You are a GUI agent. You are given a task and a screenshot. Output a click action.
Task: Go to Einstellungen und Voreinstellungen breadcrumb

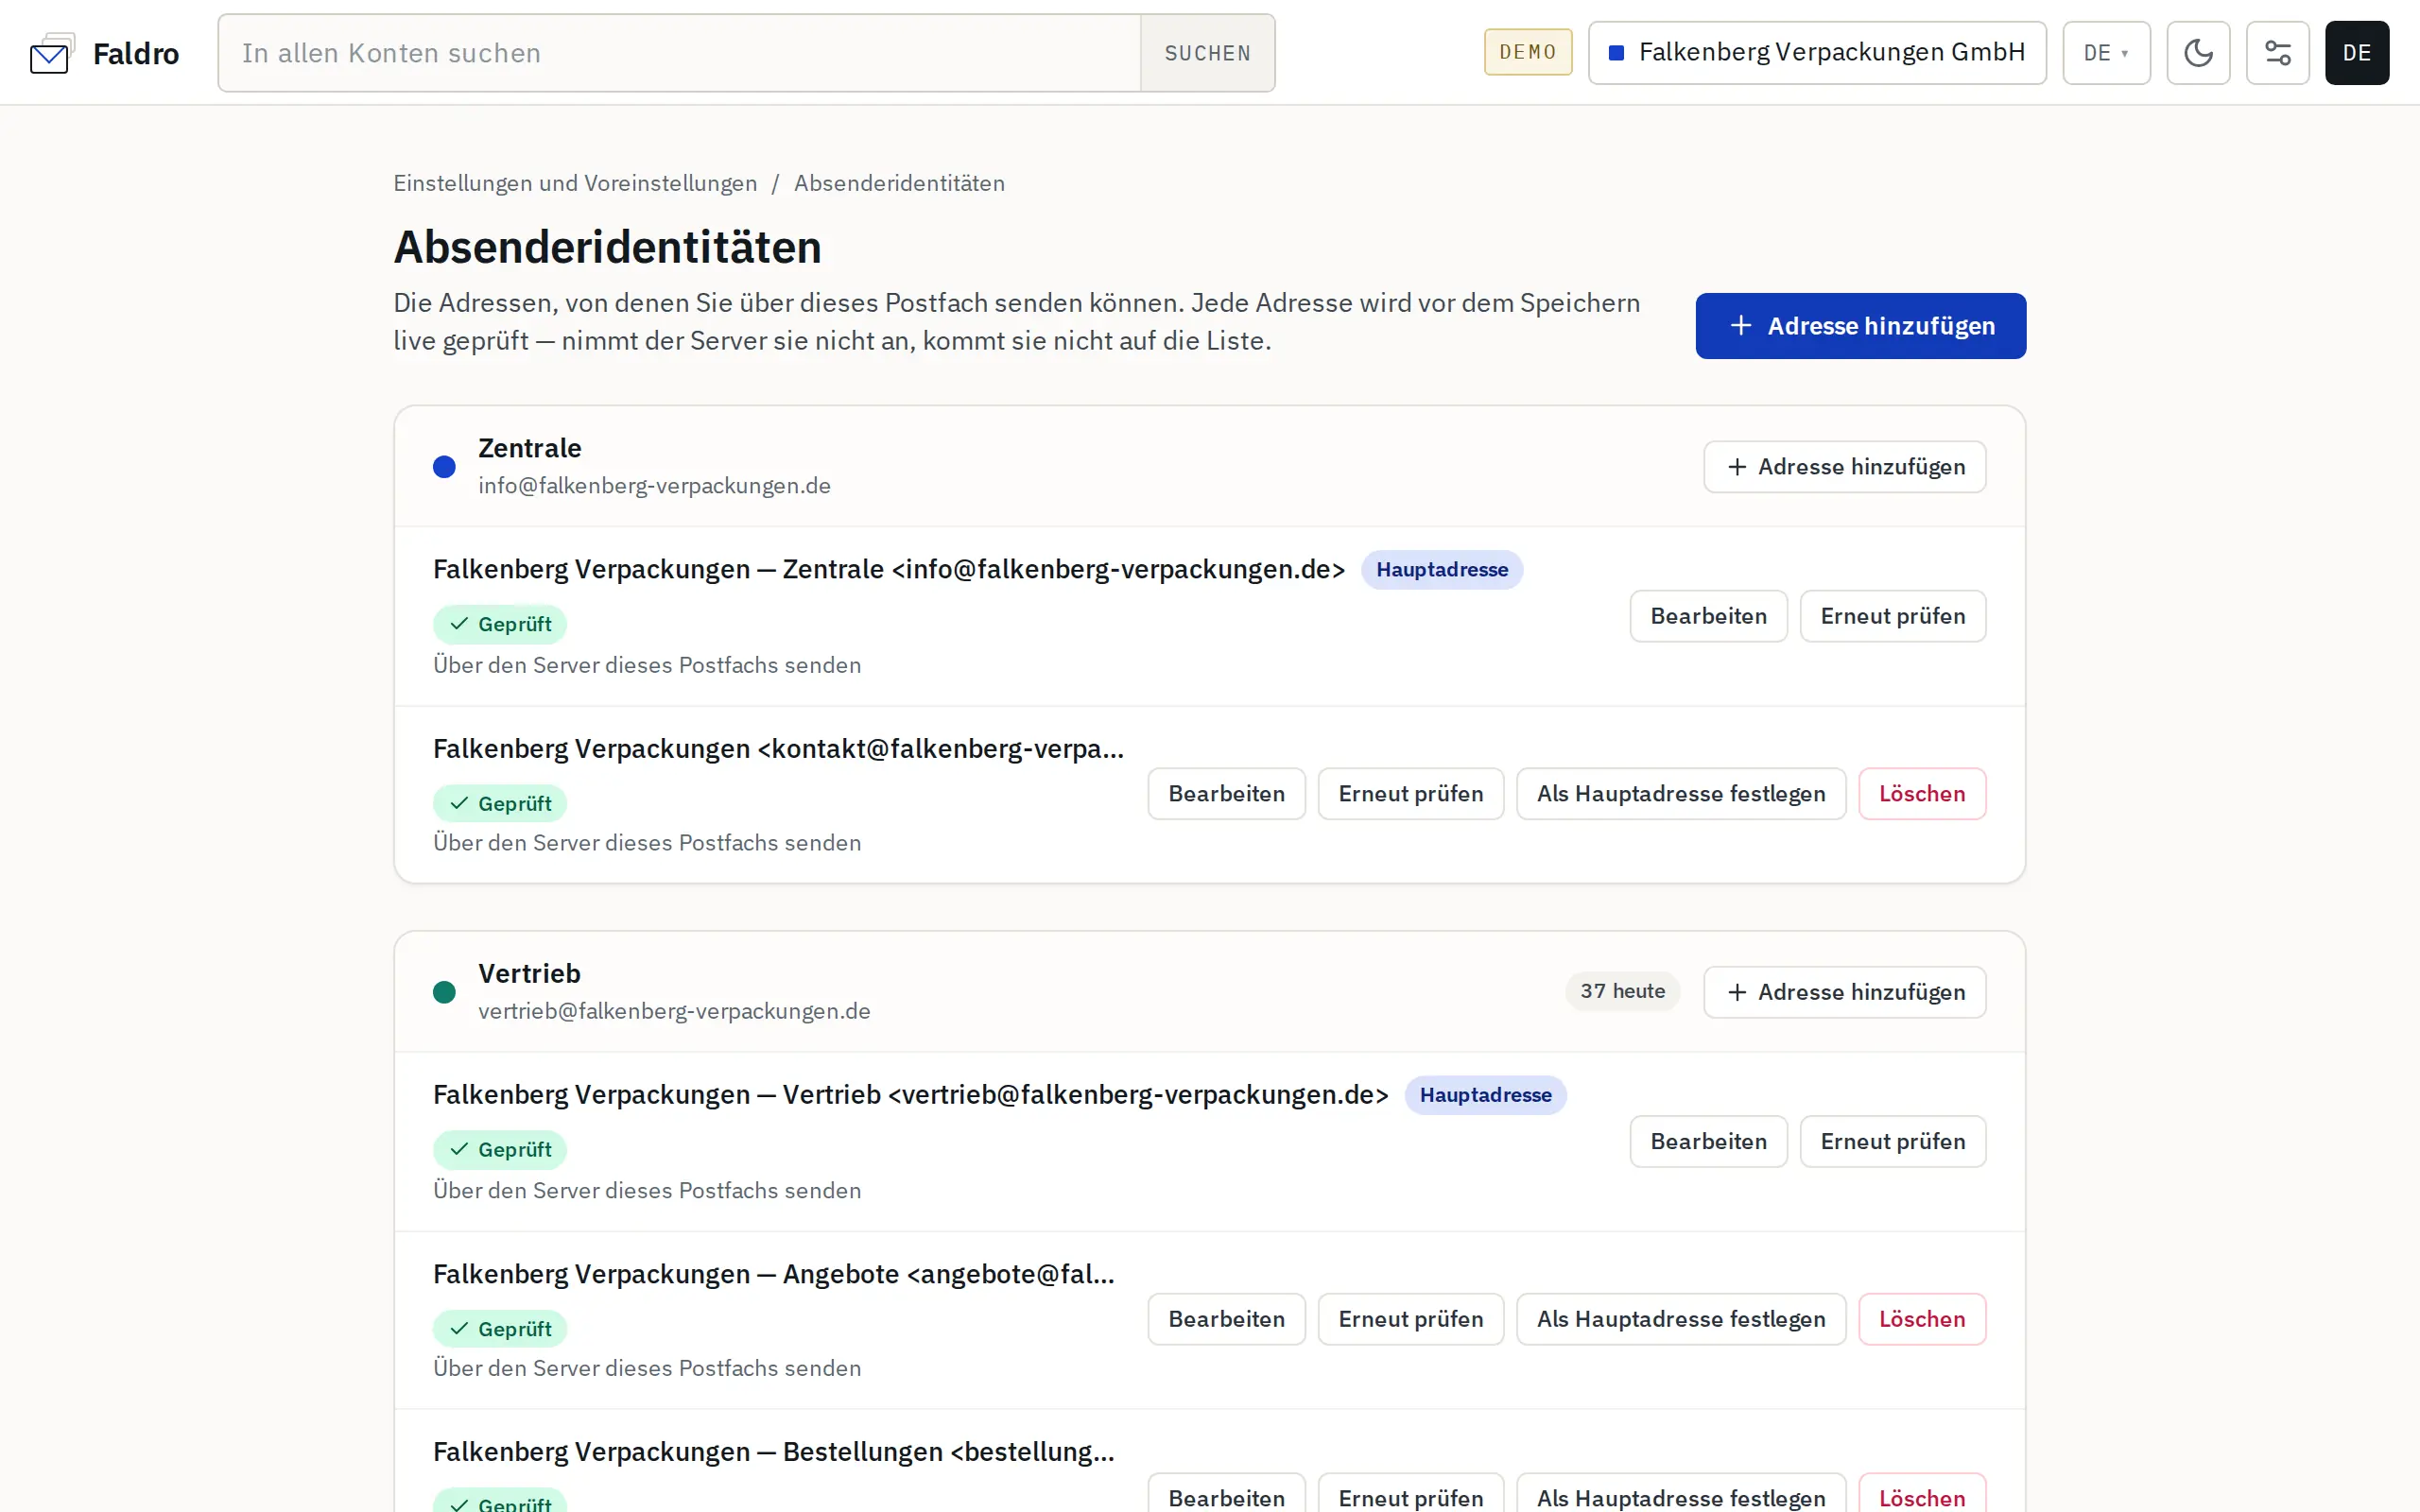575,183
